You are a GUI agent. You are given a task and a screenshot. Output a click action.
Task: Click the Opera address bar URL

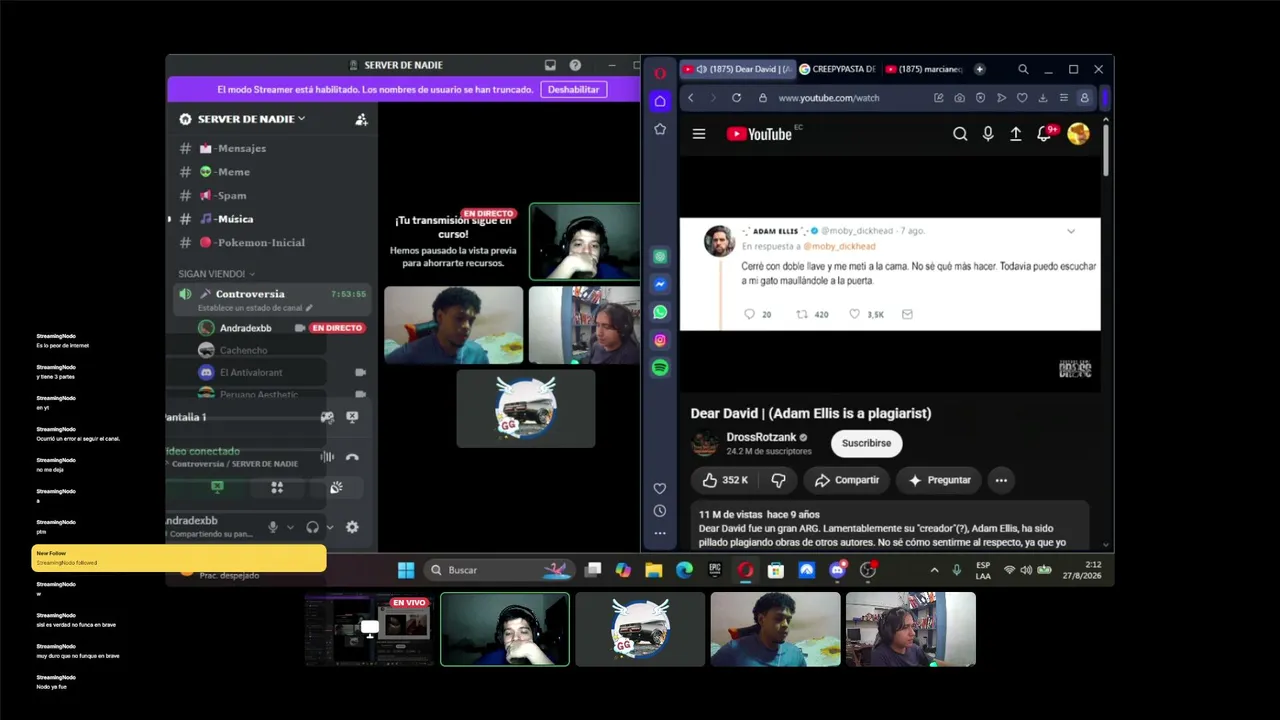[x=828, y=98]
